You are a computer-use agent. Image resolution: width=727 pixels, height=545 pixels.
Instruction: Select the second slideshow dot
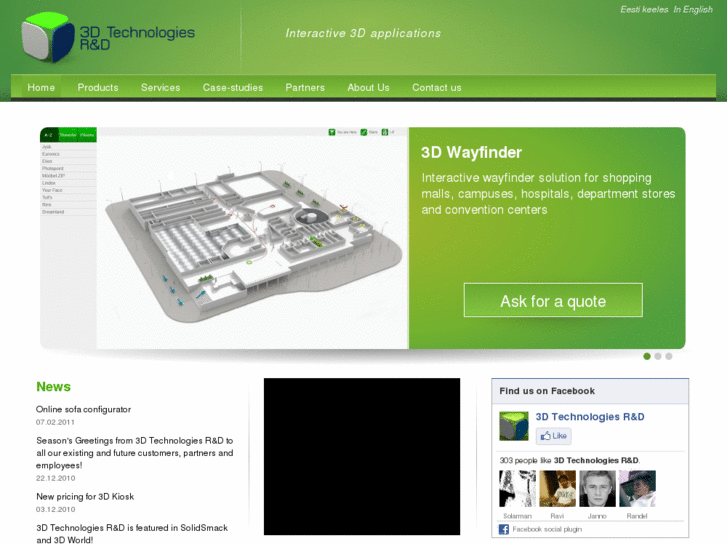(x=657, y=356)
